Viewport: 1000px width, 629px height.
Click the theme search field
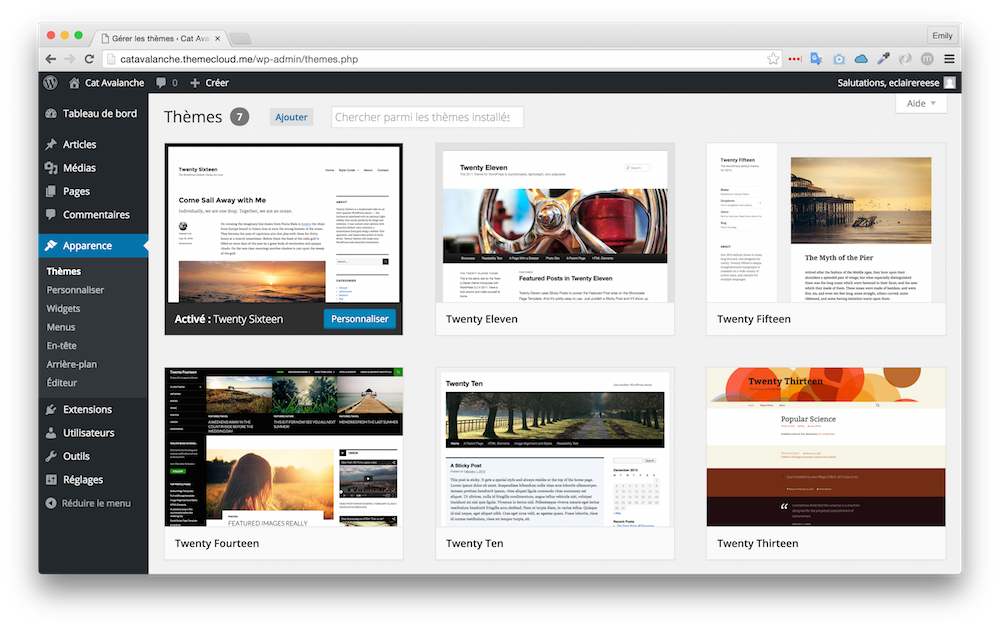click(427, 117)
